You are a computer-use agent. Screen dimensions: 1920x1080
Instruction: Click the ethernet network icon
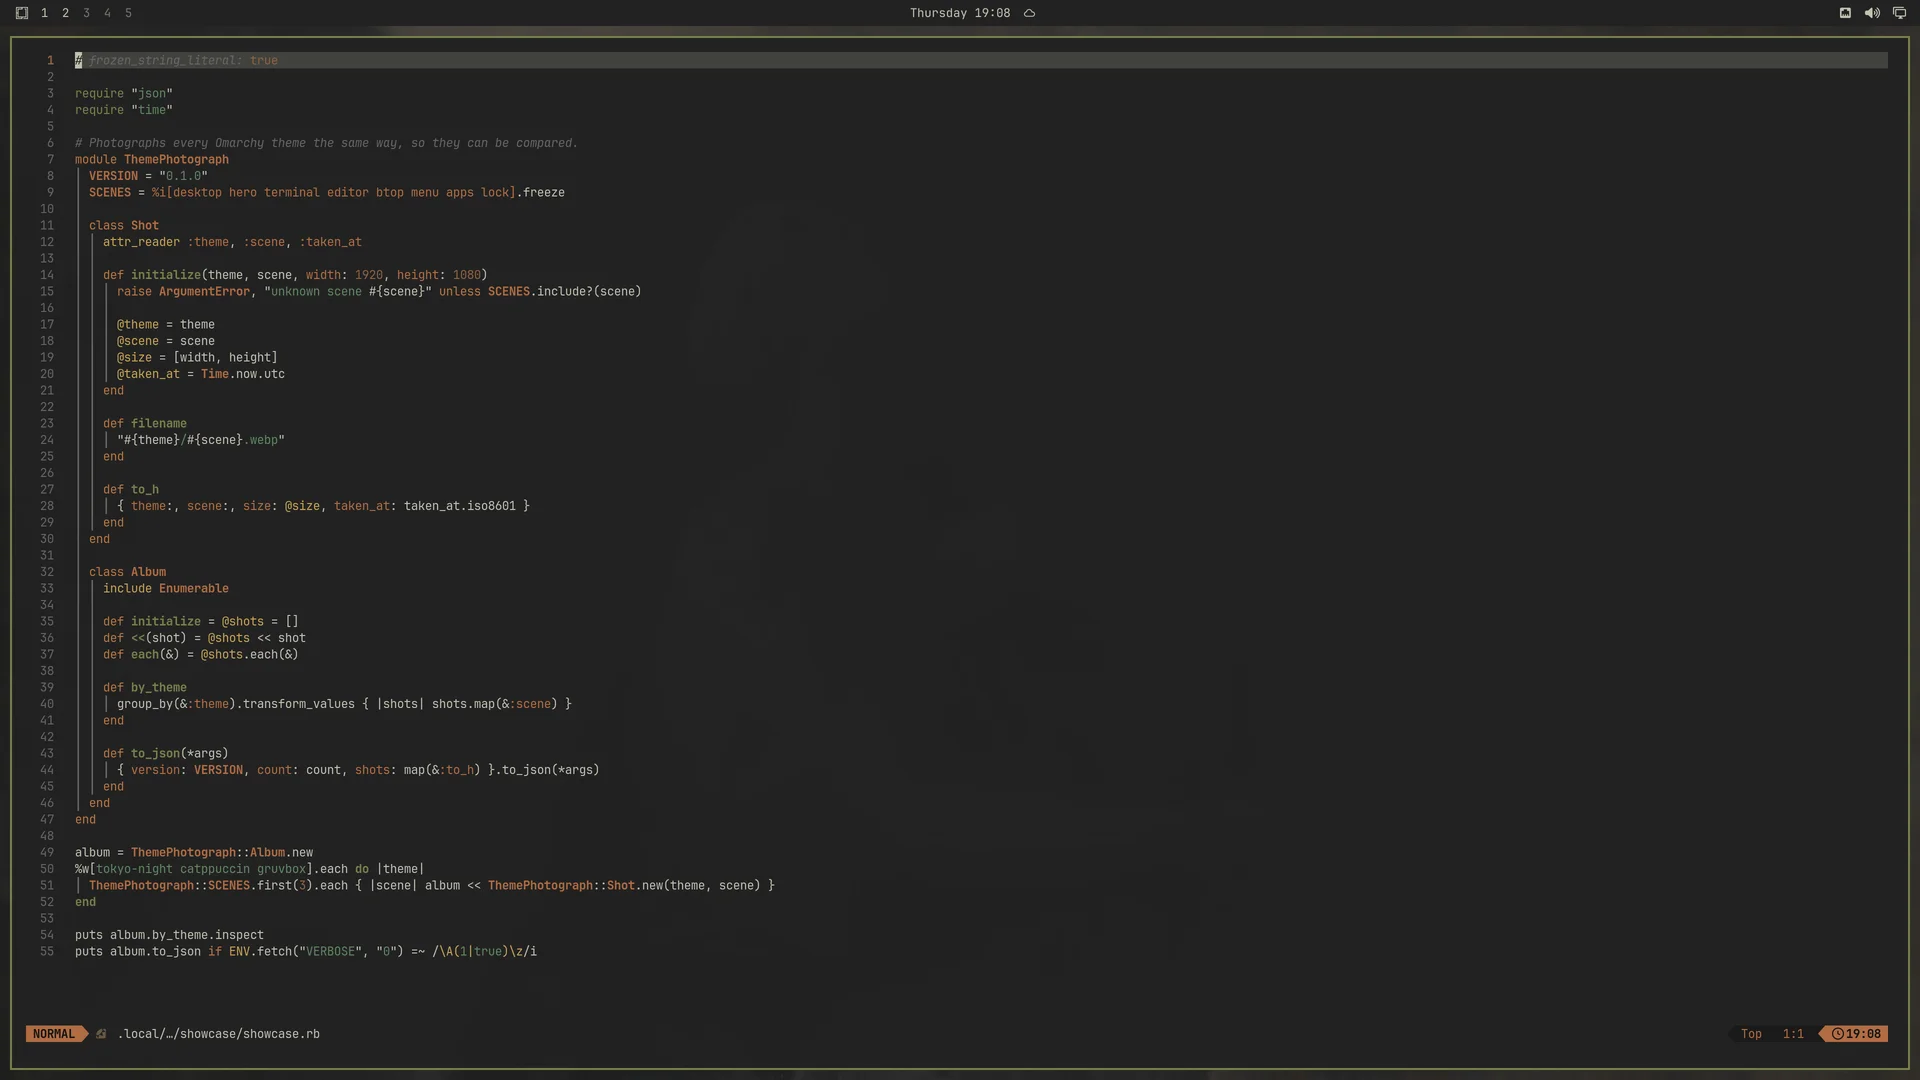(1845, 13)
